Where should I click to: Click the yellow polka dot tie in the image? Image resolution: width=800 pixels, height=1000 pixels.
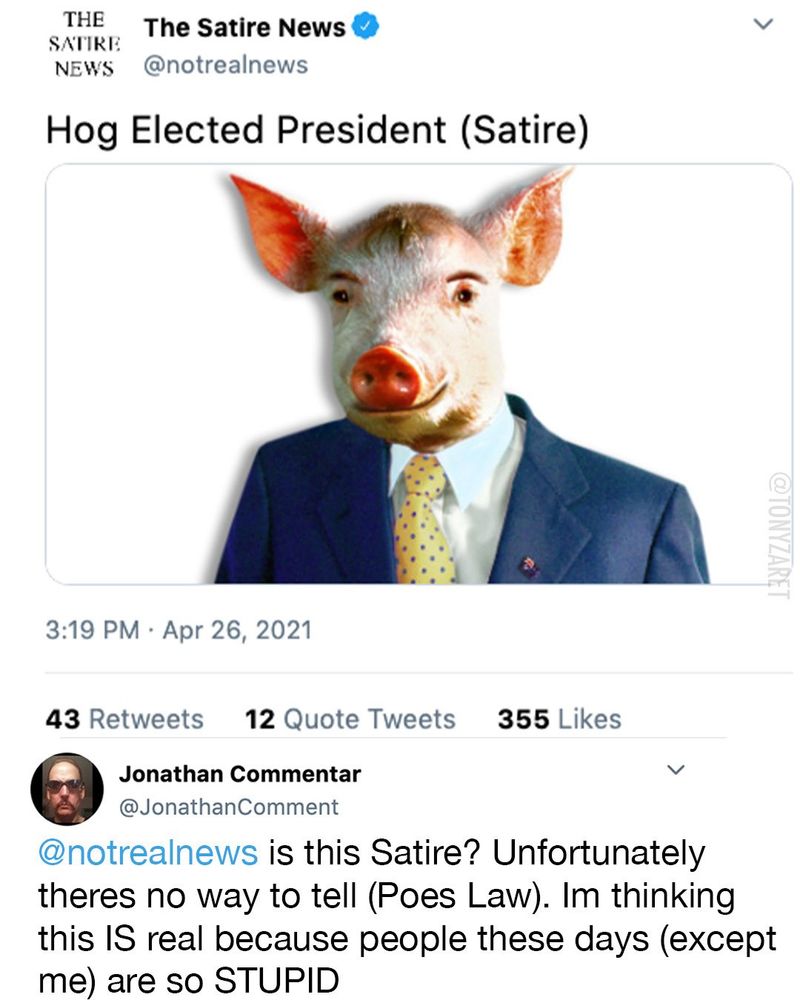click(x=423, y=520)
